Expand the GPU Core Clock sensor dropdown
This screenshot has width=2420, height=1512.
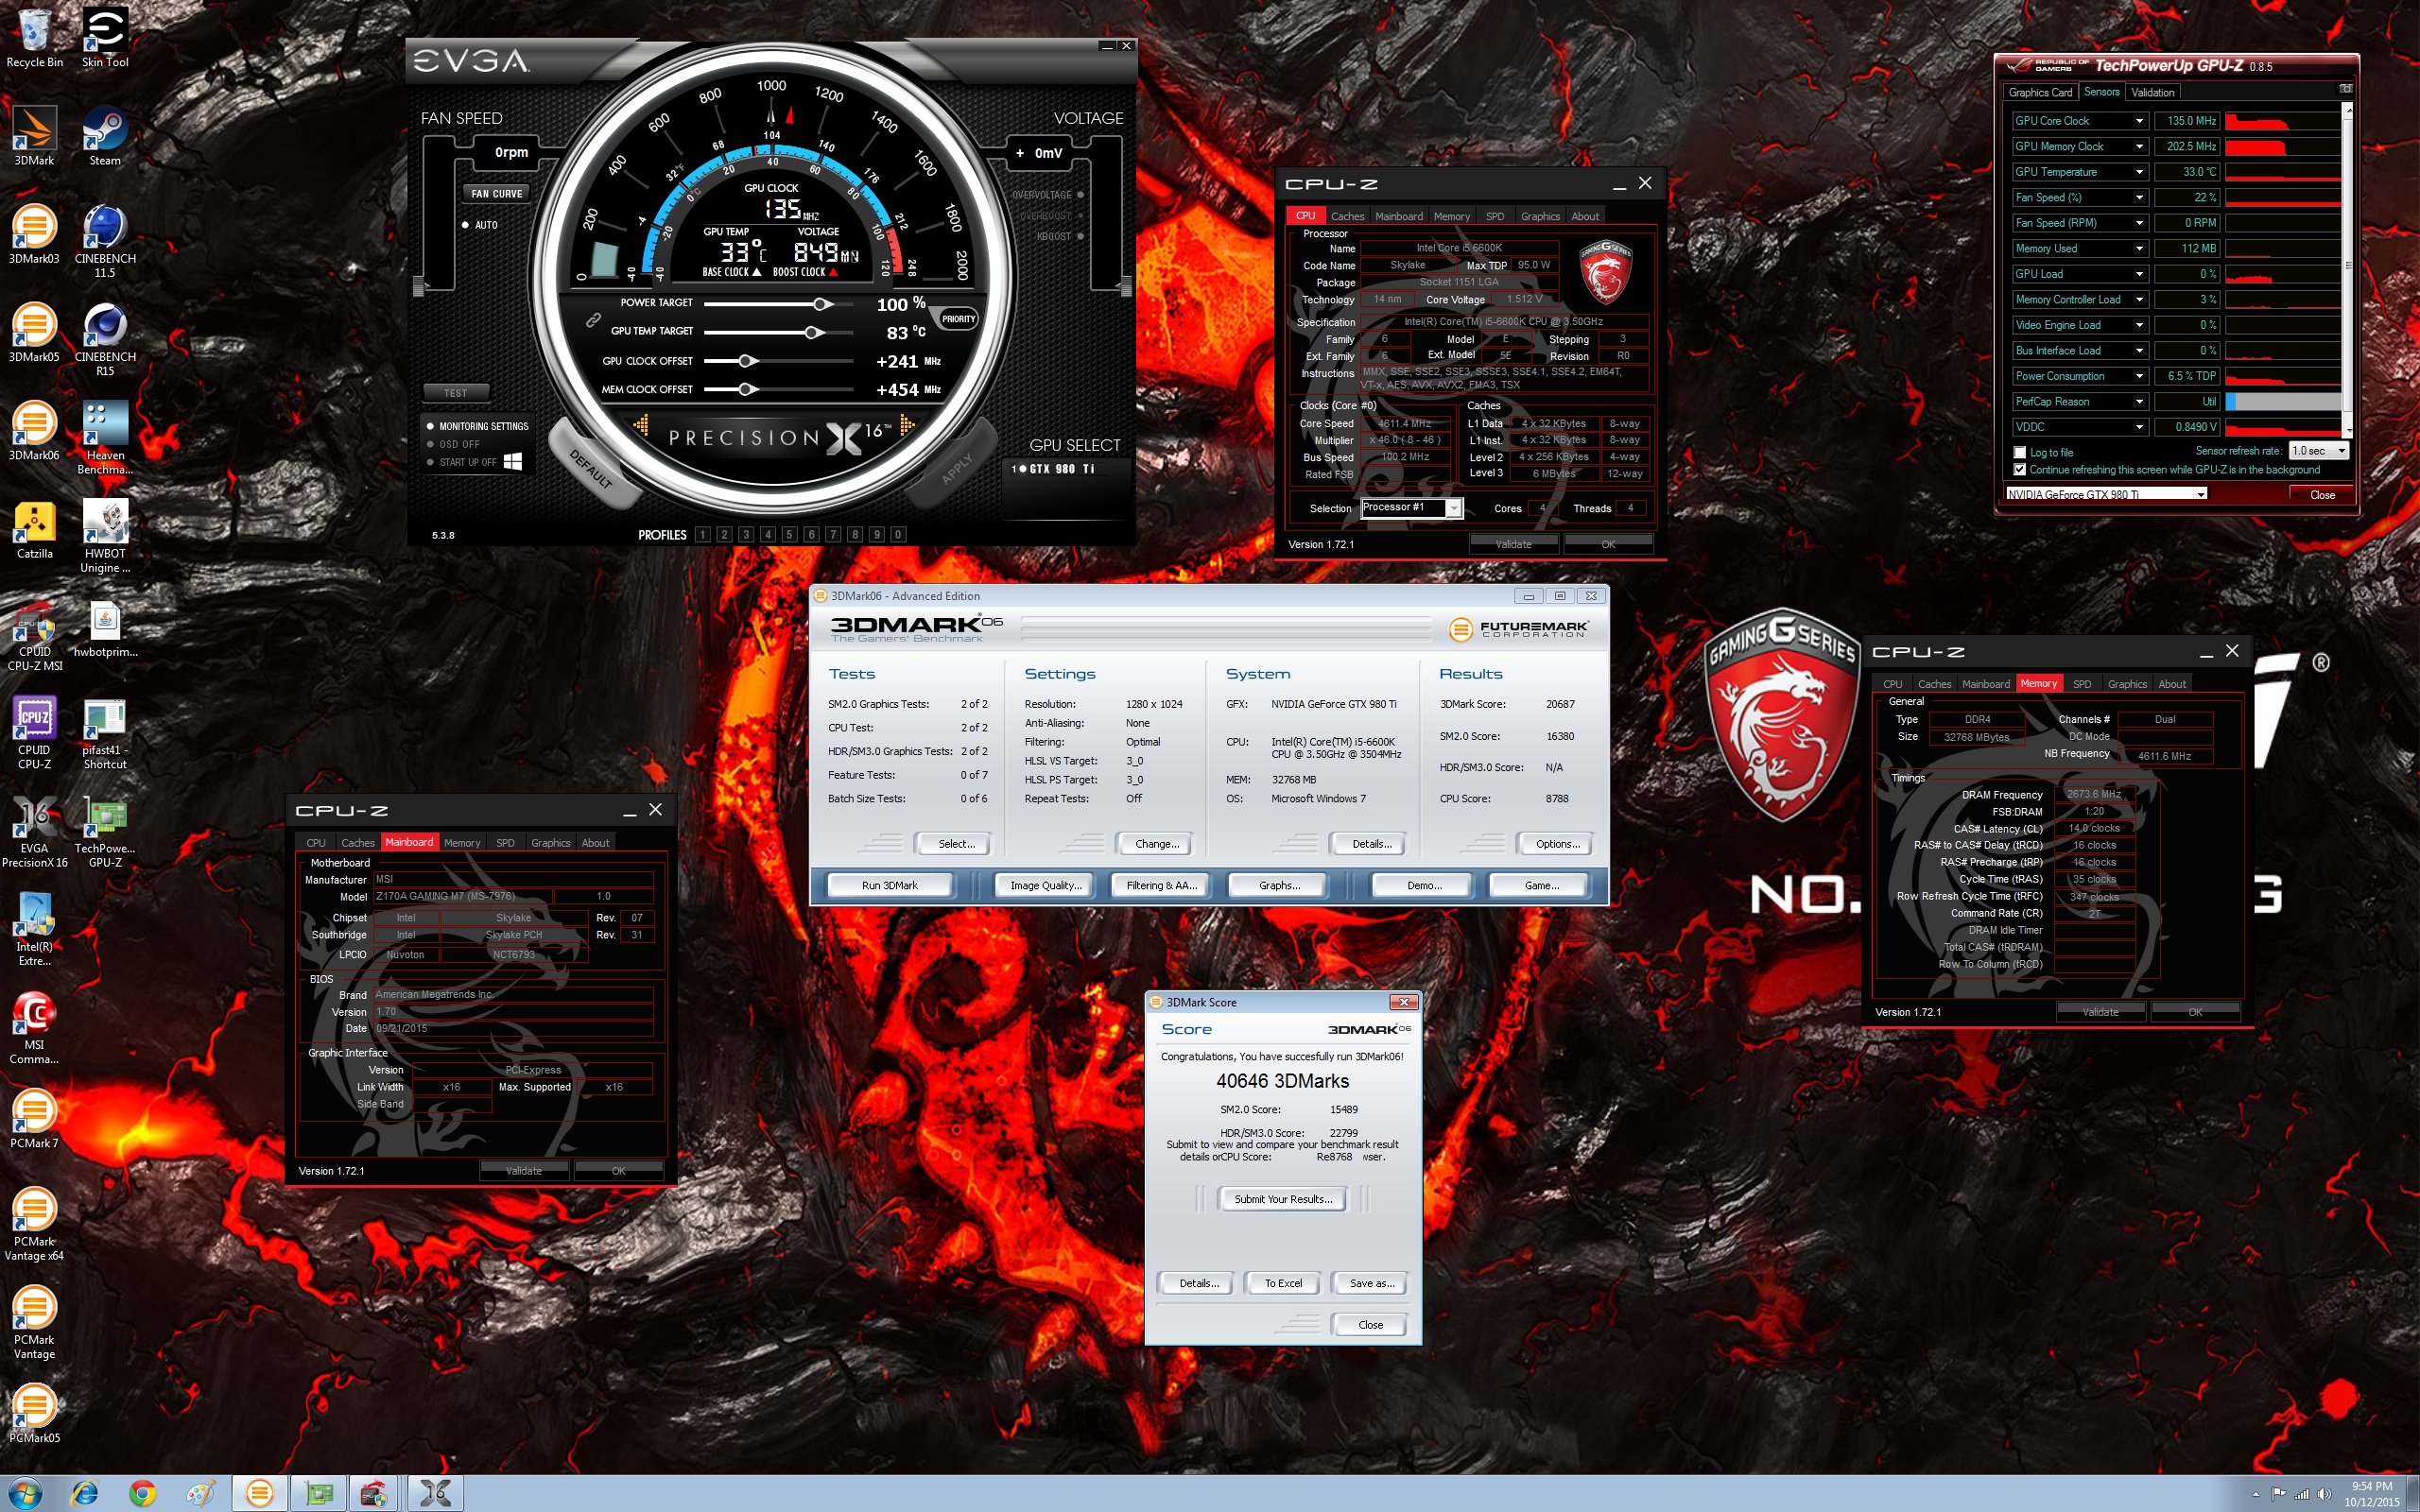coord(2139,121)
